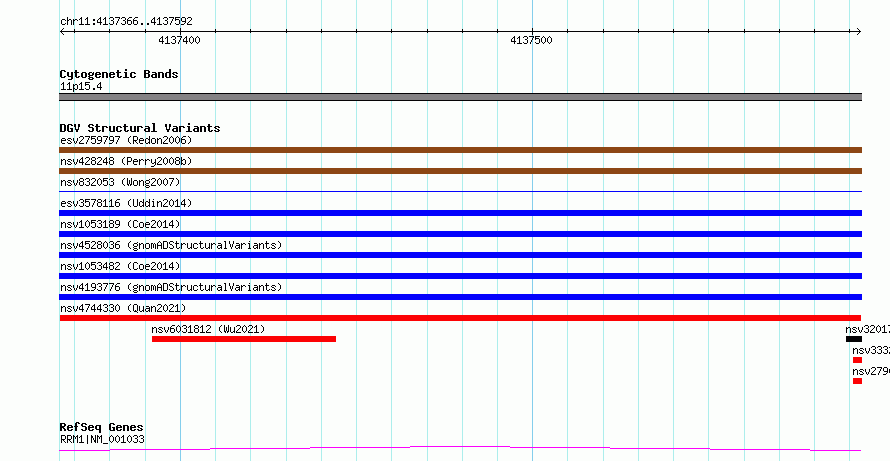Select the thin blue nsv832053 line

460,192
